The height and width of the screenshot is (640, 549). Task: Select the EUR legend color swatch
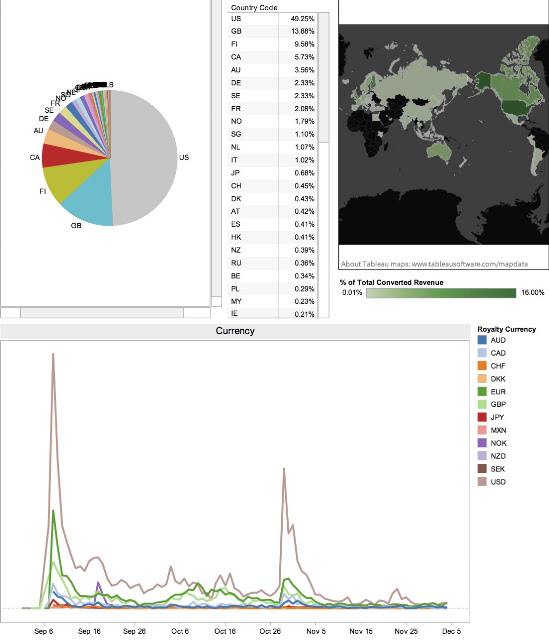point(482,391)
